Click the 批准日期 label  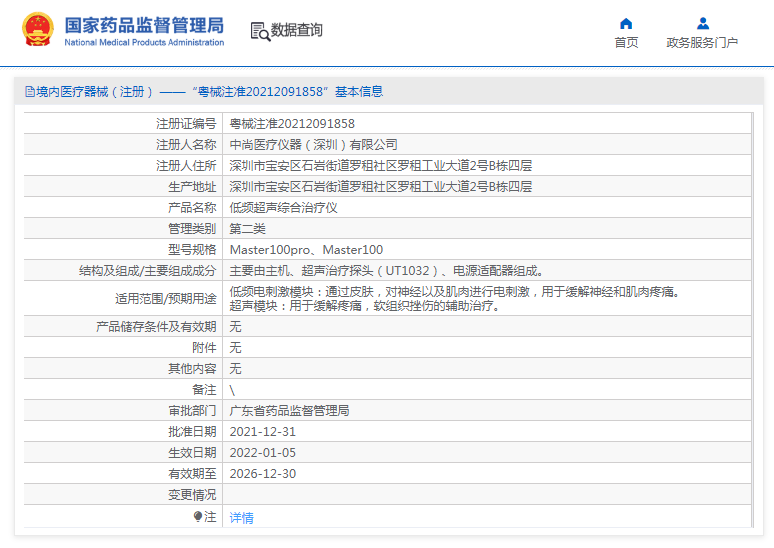[x=192, y=432]
